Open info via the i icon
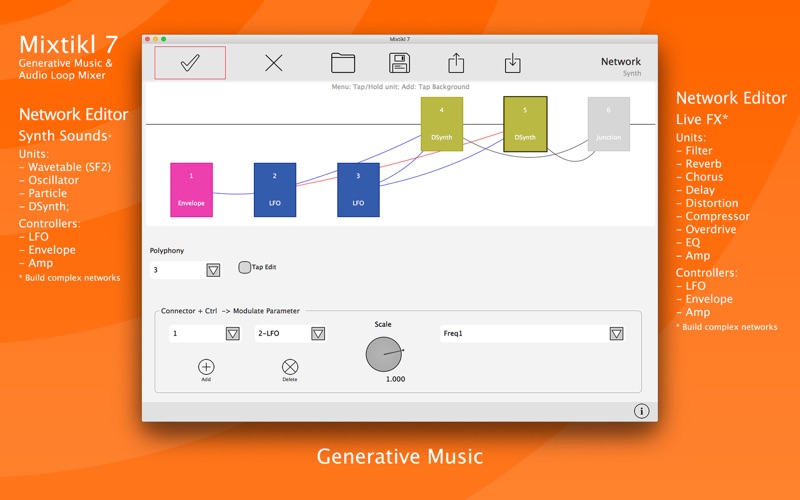Screen dimensions: 800x500 (641, 411)
